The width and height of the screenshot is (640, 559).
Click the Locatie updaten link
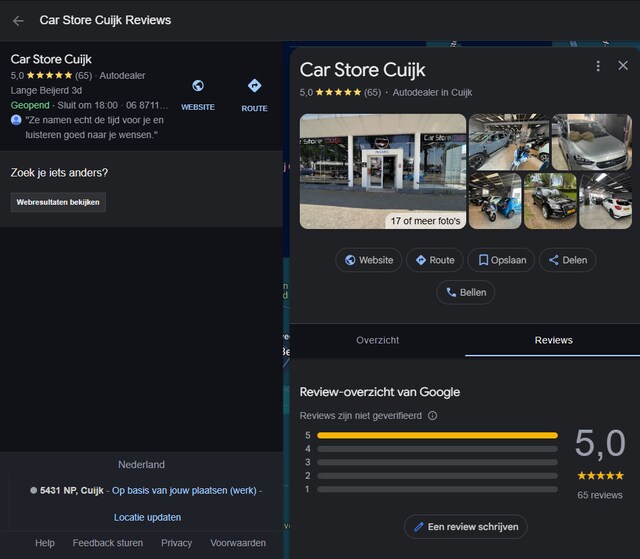tap(147, 517)
